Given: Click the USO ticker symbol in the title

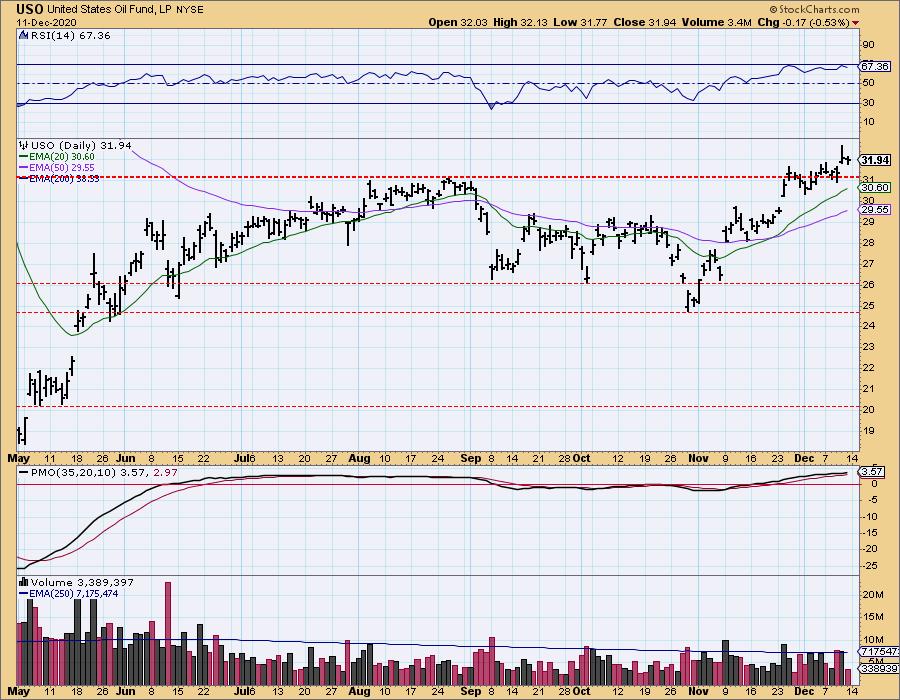Looking at the screenshot, I should pyautogui.click(x=30, y=9).
